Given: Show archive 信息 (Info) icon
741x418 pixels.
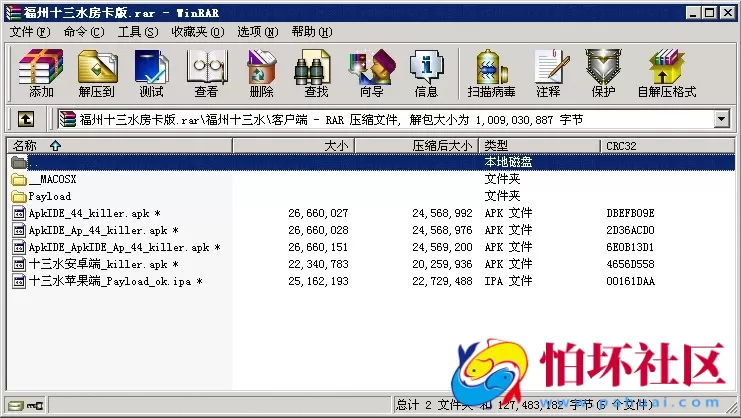Looking at the screenshot, I should [426, 73].
